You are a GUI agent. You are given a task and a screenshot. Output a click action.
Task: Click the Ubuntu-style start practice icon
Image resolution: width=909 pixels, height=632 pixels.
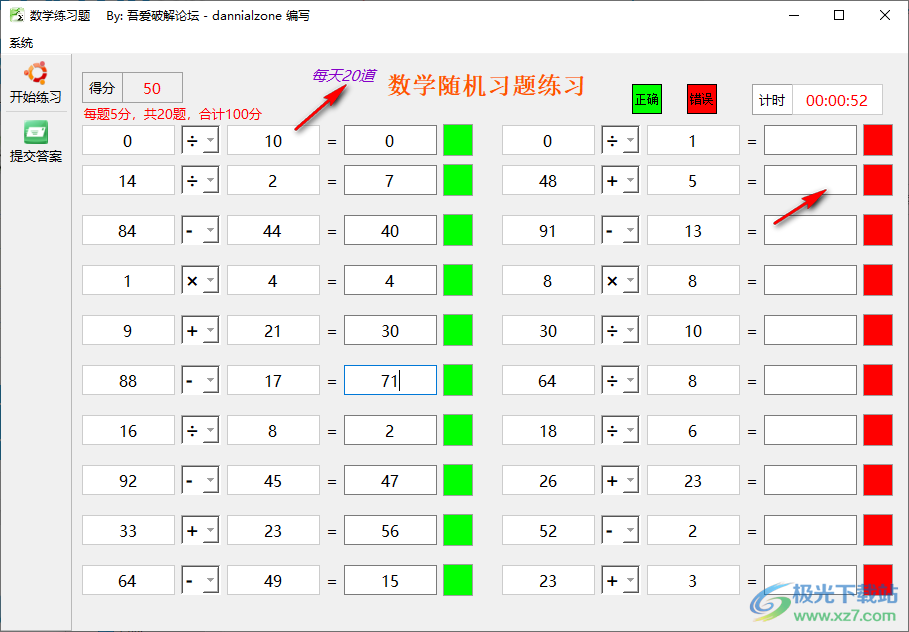(x=35, y=74)
